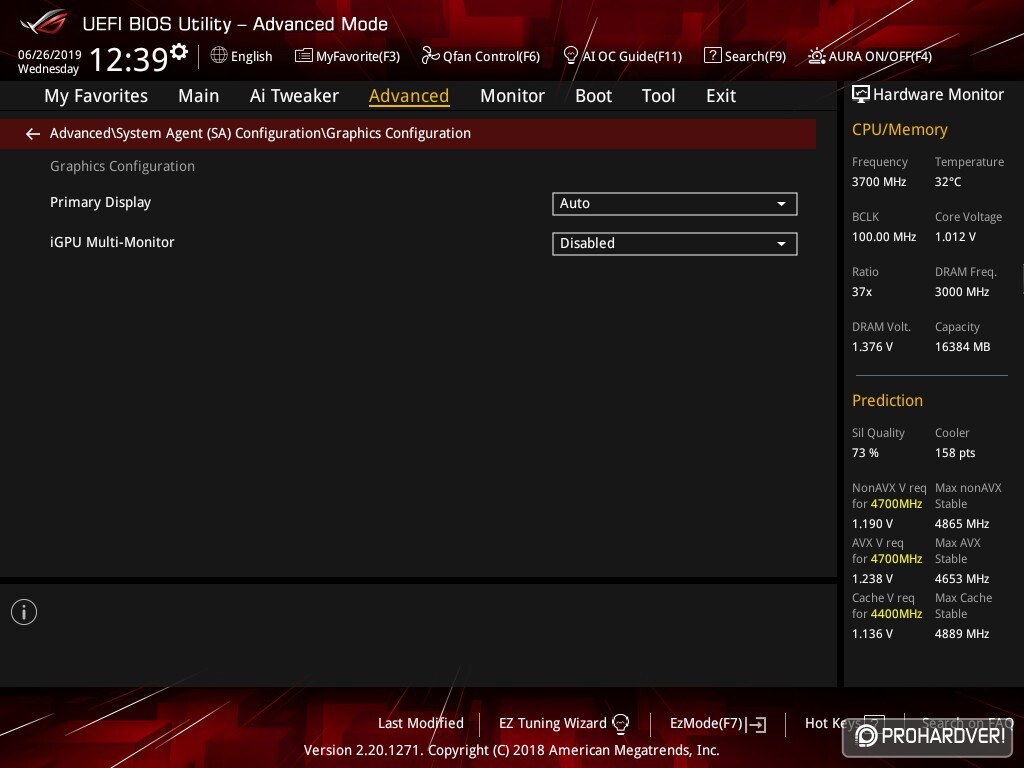Click the breadcrumb path Graphics Configuration
Image resolution: width=1024 pixels, height=768 pixels.
tap(398, 133)
